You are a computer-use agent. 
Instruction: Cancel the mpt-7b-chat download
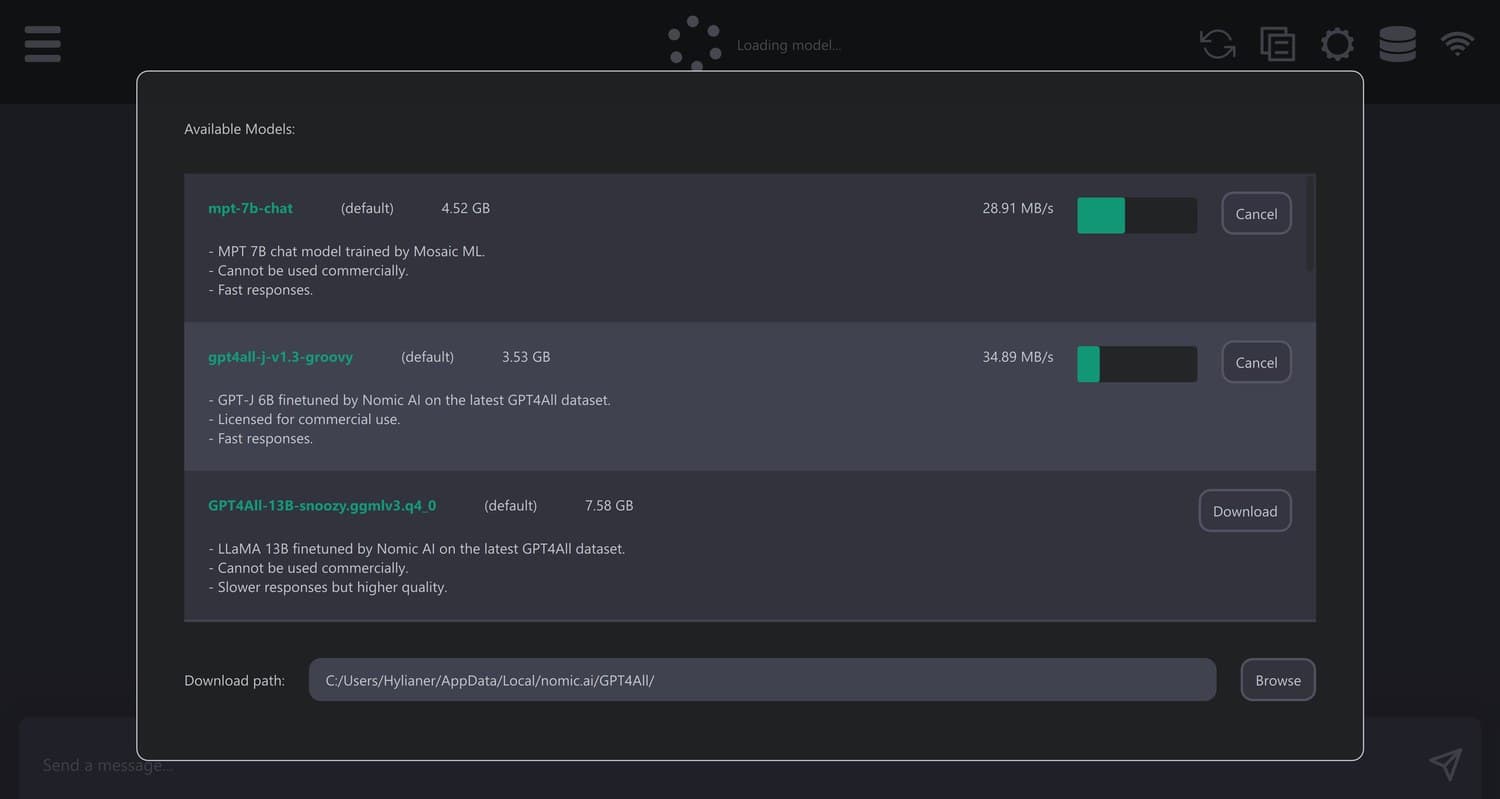pos(1256,214)
